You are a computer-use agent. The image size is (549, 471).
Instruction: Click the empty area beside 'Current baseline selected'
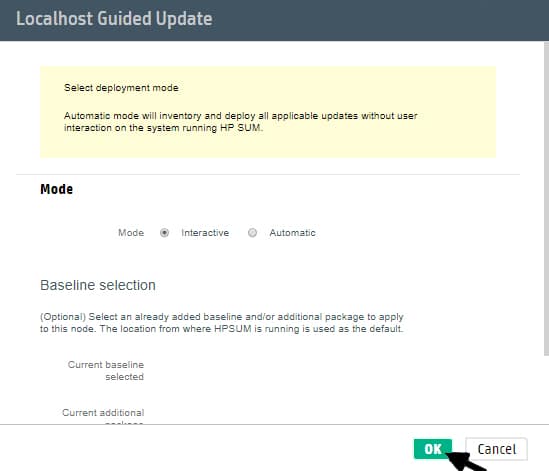coord(280,370)
